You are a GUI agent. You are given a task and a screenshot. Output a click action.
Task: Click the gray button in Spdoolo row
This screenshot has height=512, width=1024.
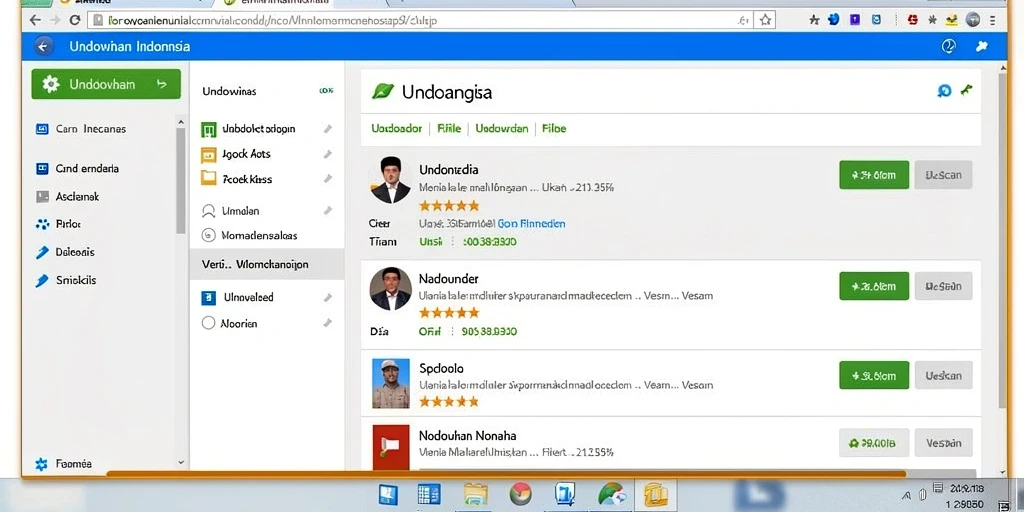point(943,376)
